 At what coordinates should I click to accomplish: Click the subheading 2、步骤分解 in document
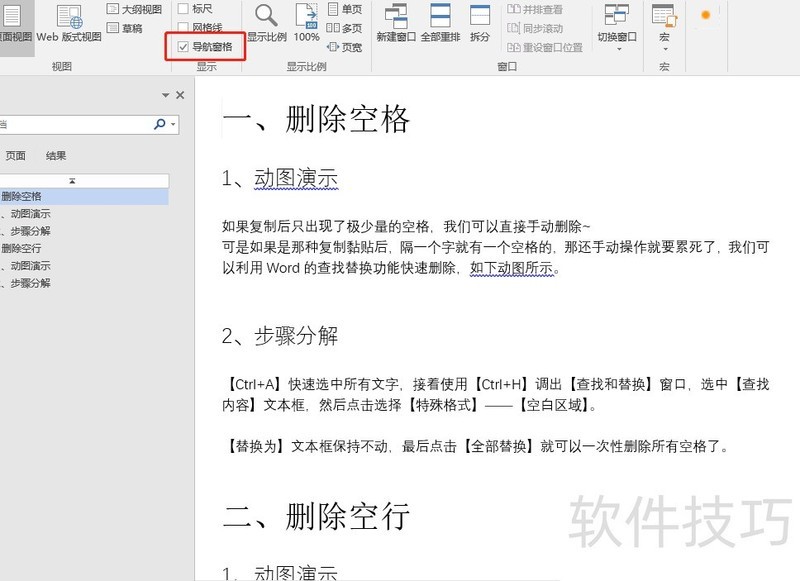[x=280, y=336]
